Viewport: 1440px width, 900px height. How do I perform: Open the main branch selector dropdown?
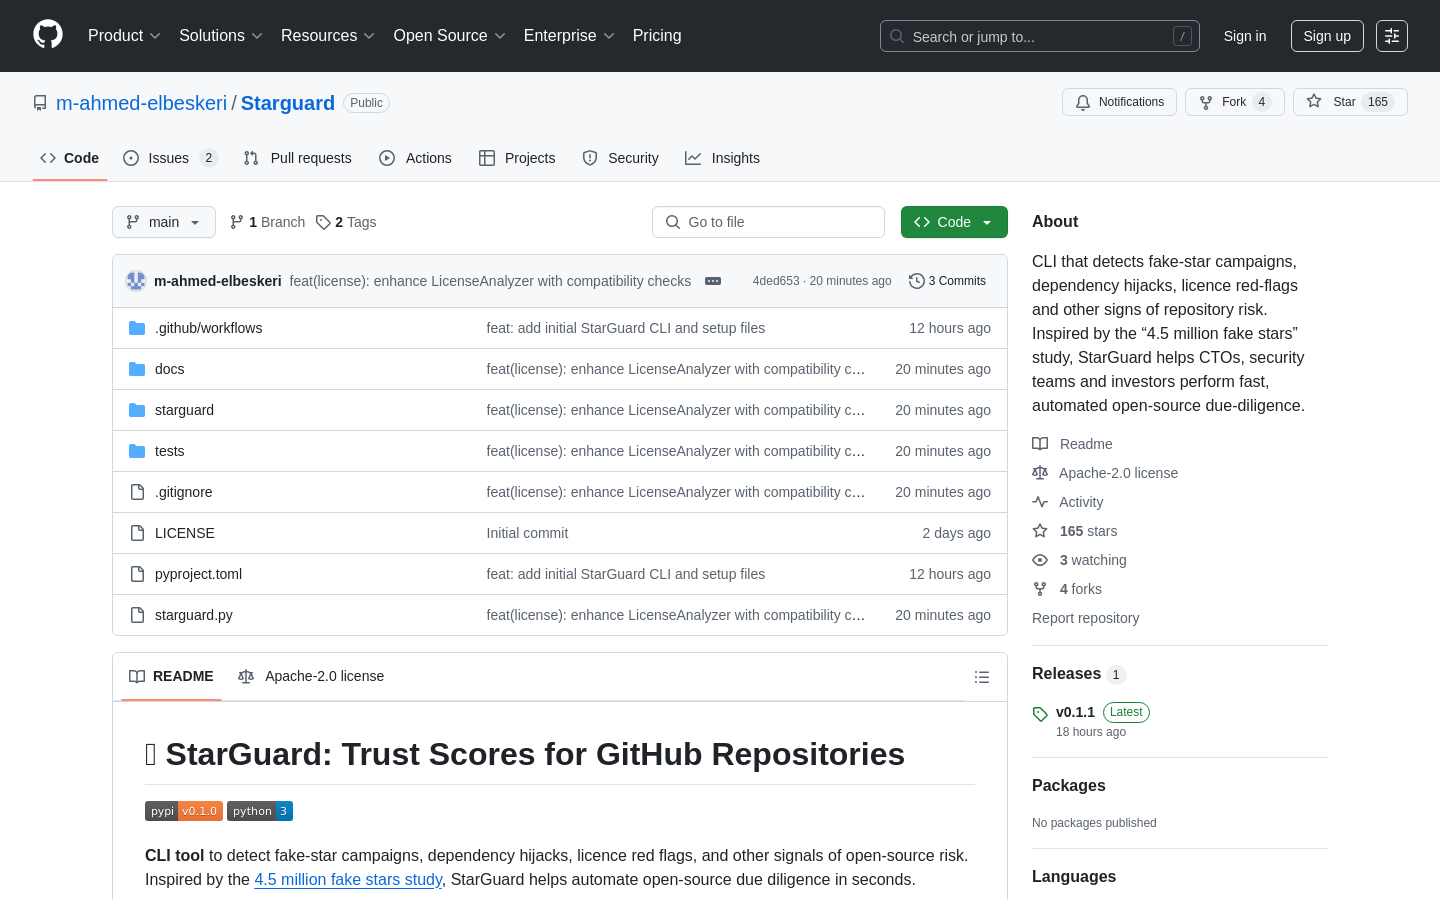[164, 222]
